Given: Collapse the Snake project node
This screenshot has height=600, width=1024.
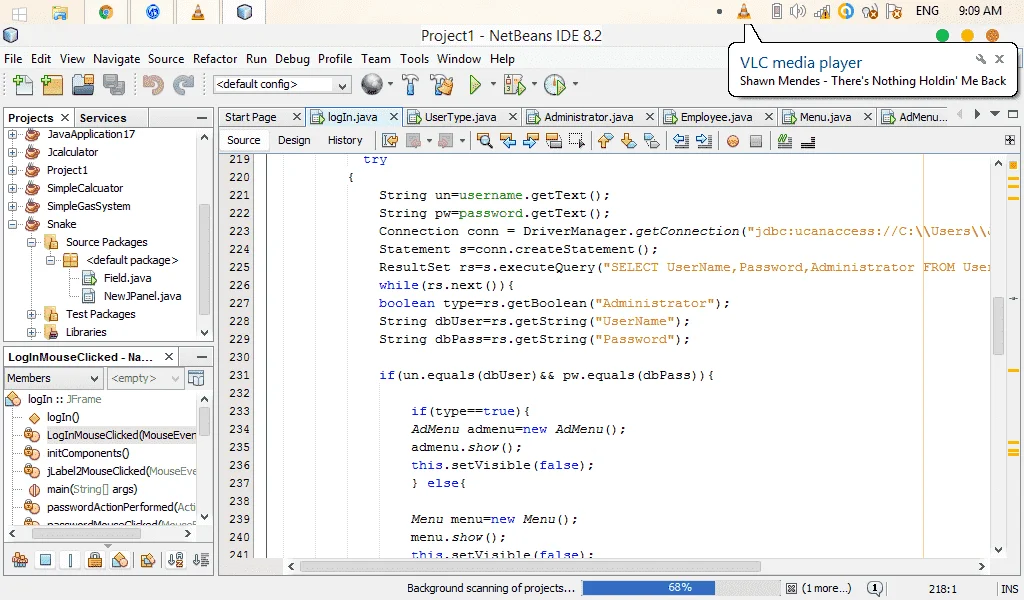Looking at the screenshot, I should point(12,224).
